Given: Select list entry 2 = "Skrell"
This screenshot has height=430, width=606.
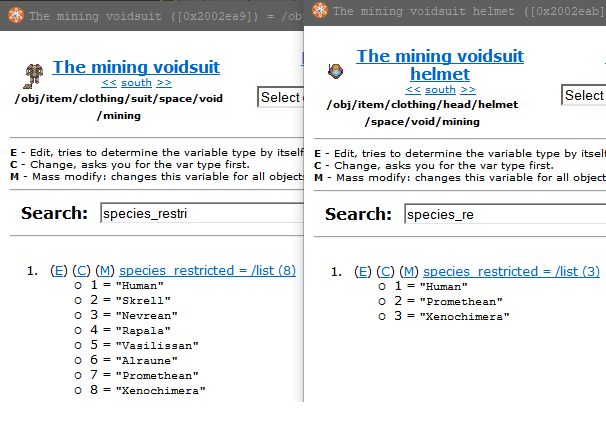Looking at the screenshot, I should tap(131, 300).
